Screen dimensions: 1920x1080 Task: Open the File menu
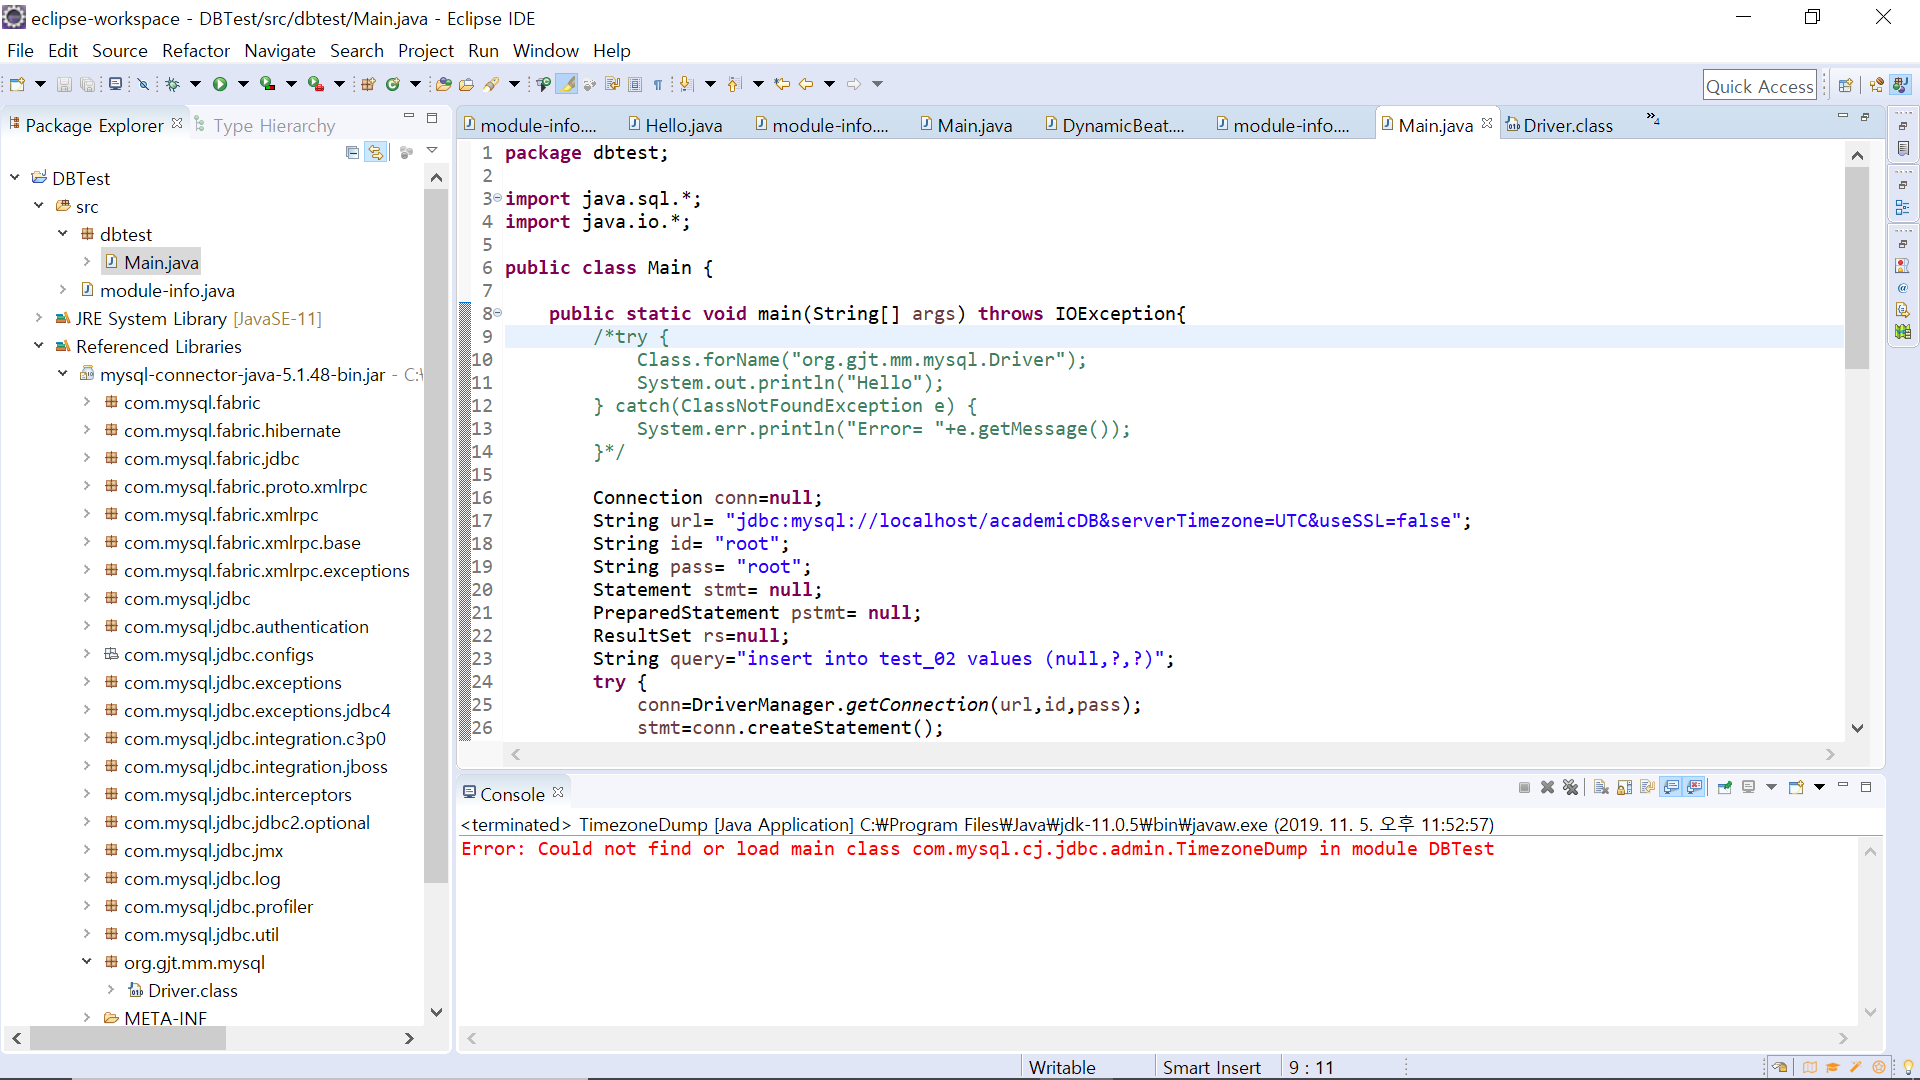pyautogui.click(x=20, y=50)
